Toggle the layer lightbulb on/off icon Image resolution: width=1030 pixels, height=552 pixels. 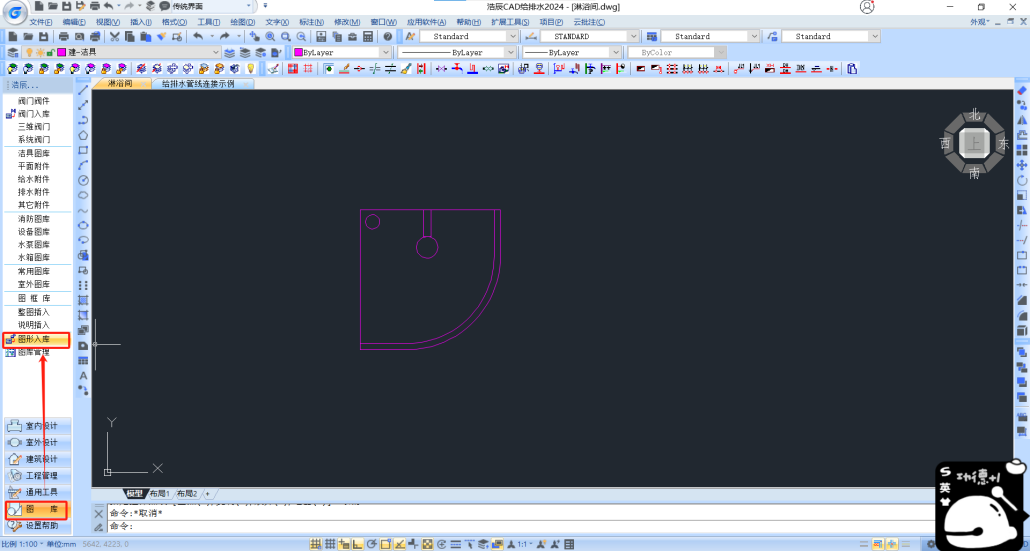coord(29,52)
